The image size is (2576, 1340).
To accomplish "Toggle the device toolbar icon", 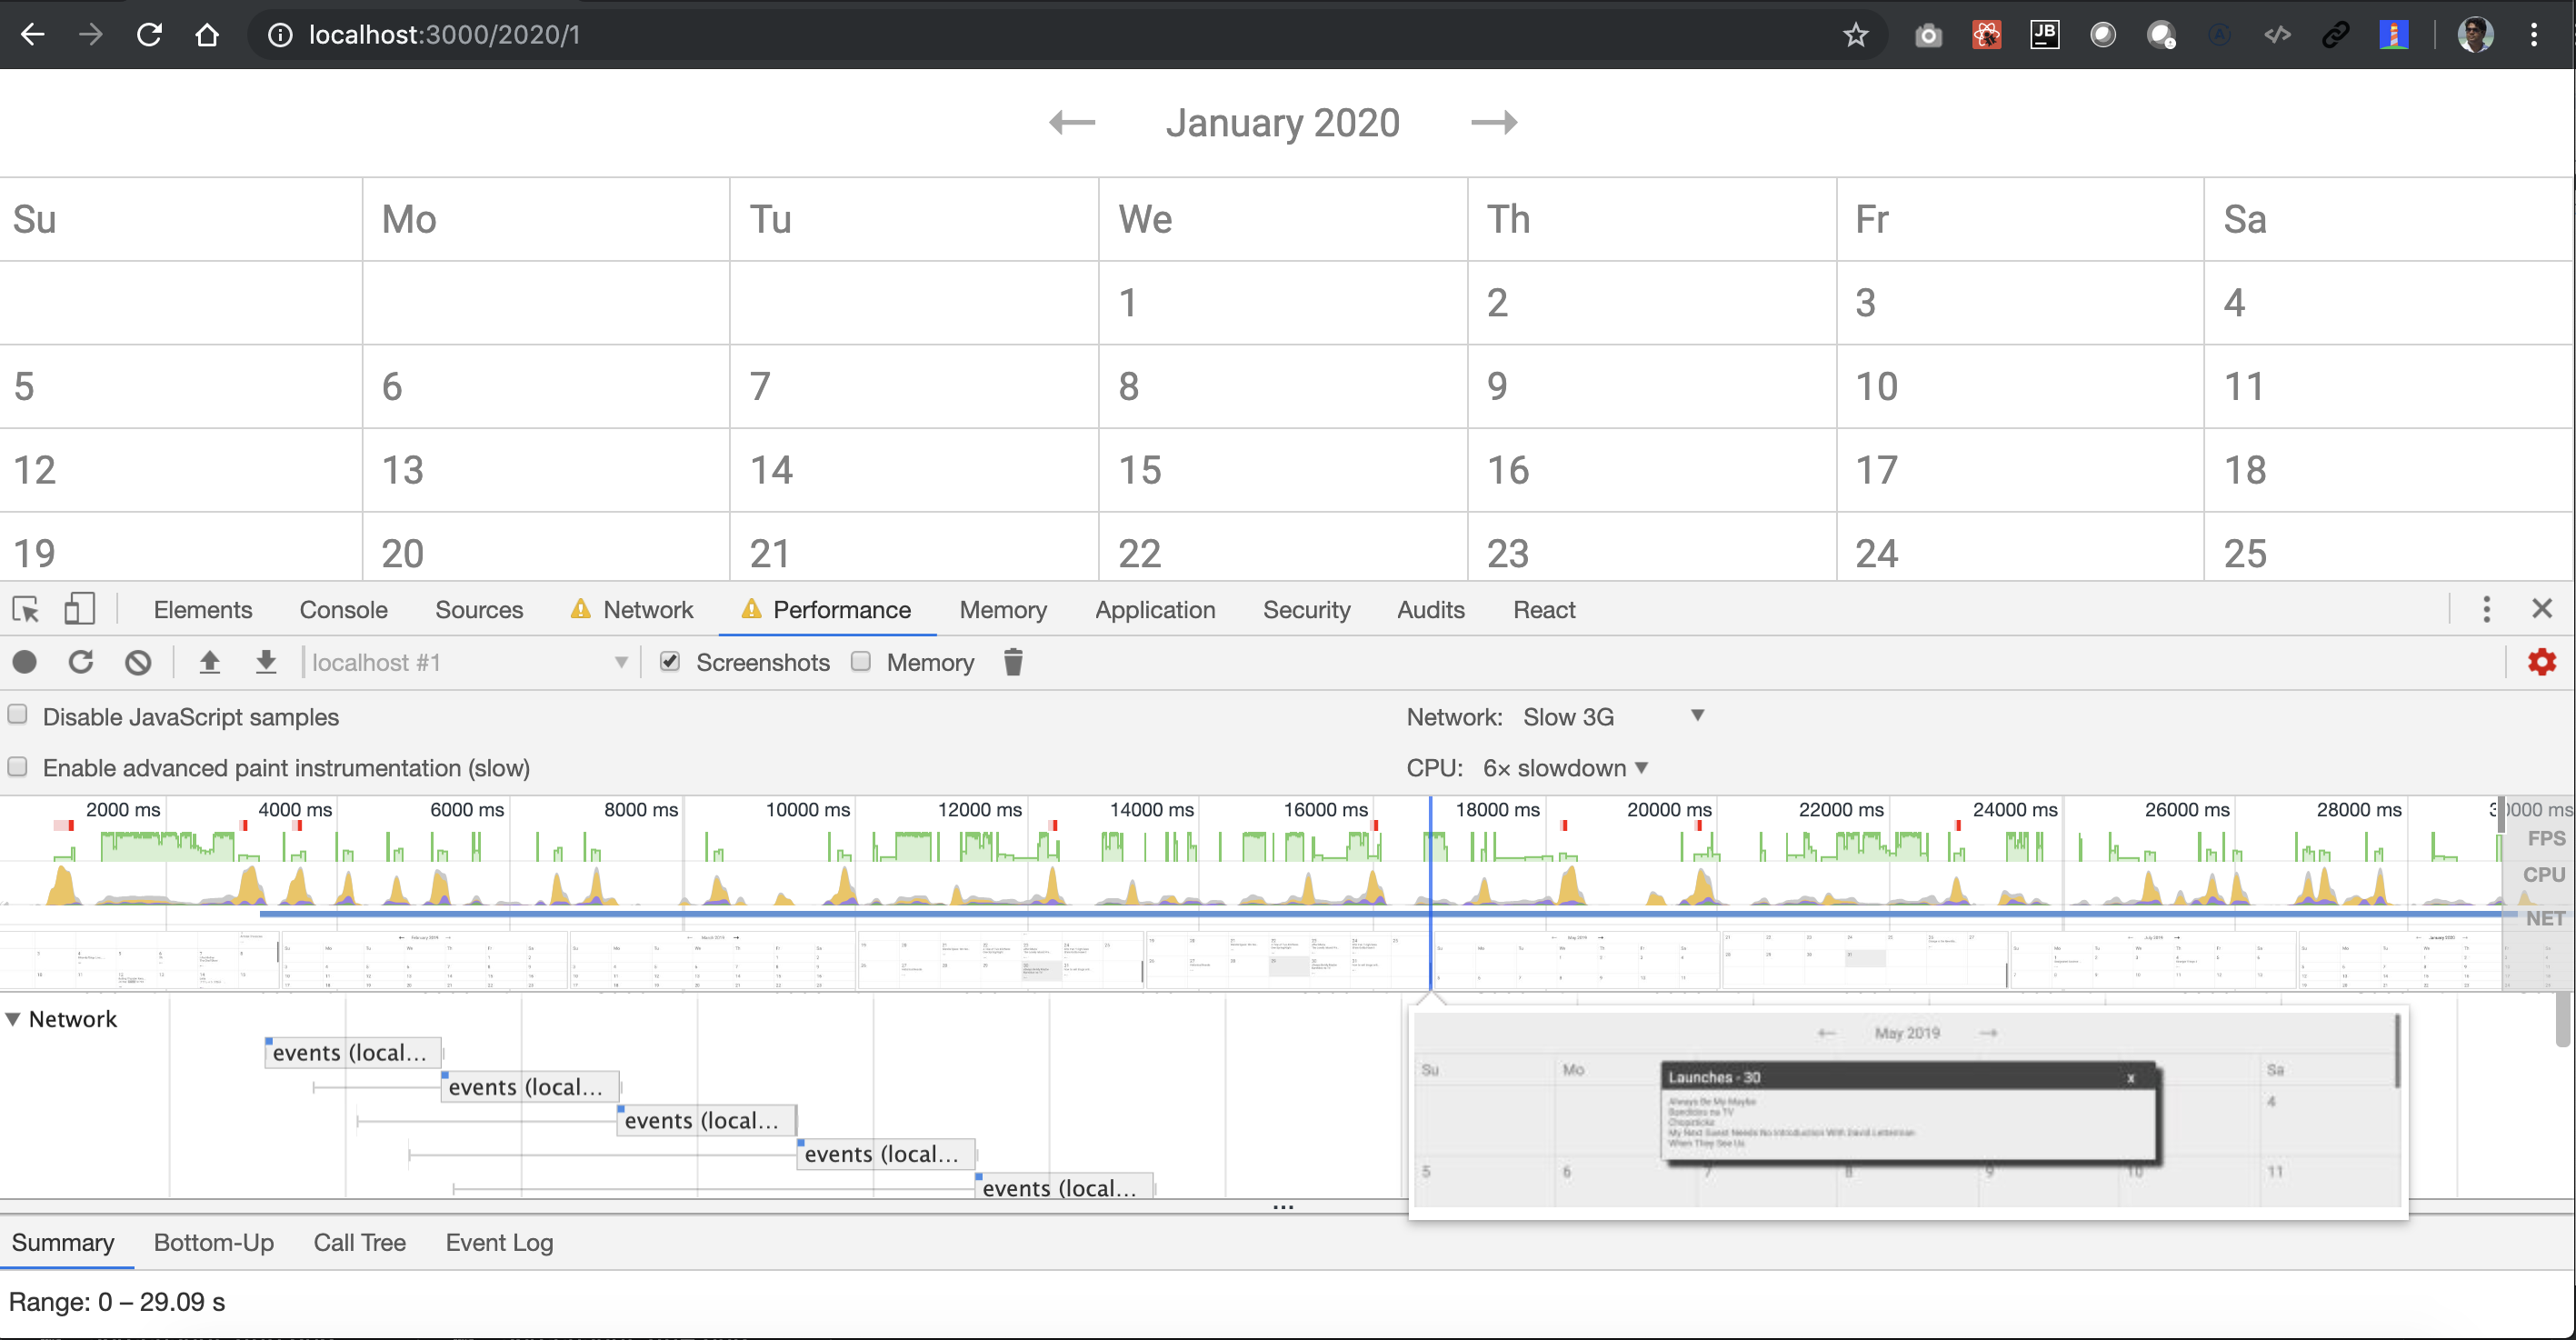I will [79, 609].
